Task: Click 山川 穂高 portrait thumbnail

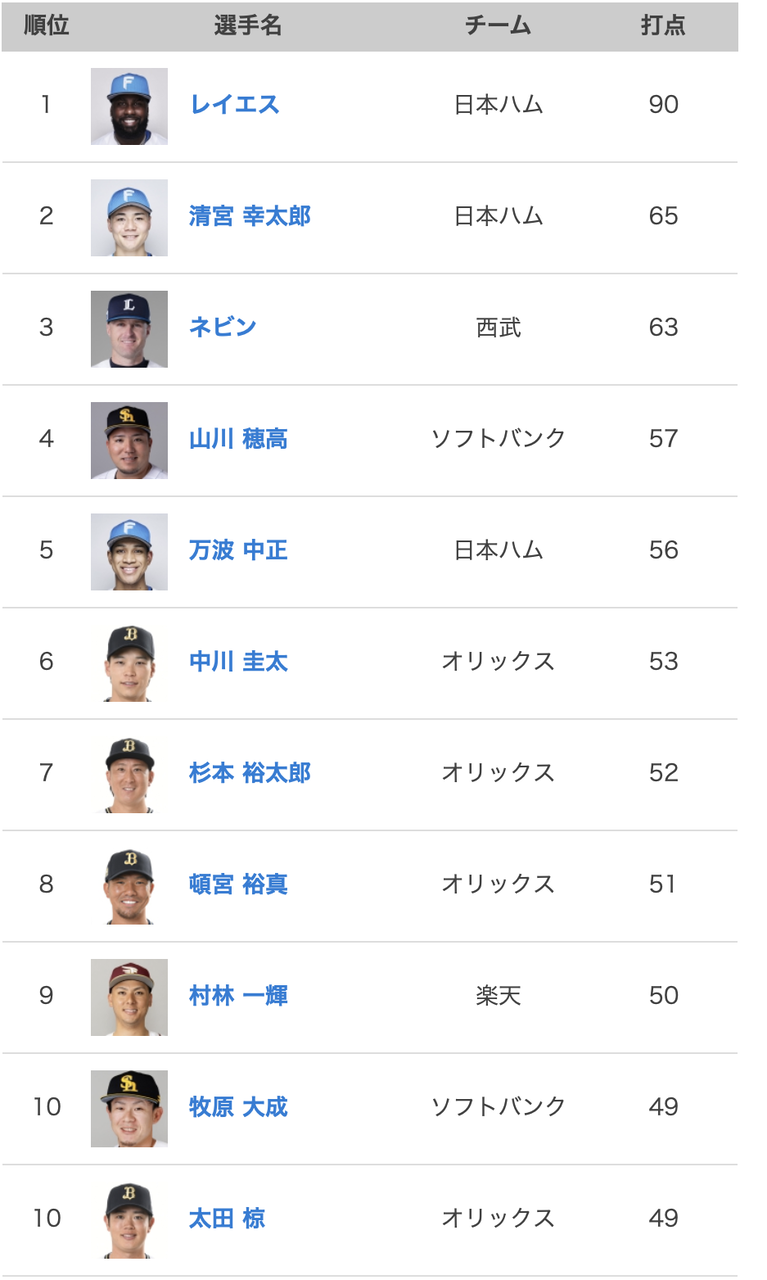Action: tap(129, 440)
